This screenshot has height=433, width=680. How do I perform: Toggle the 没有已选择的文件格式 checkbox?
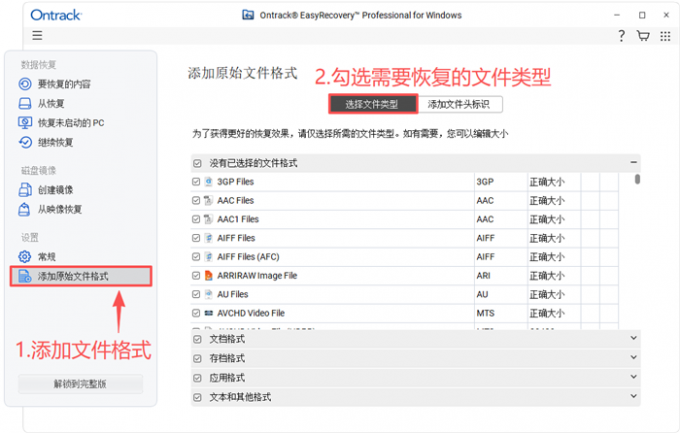[197, 163]
